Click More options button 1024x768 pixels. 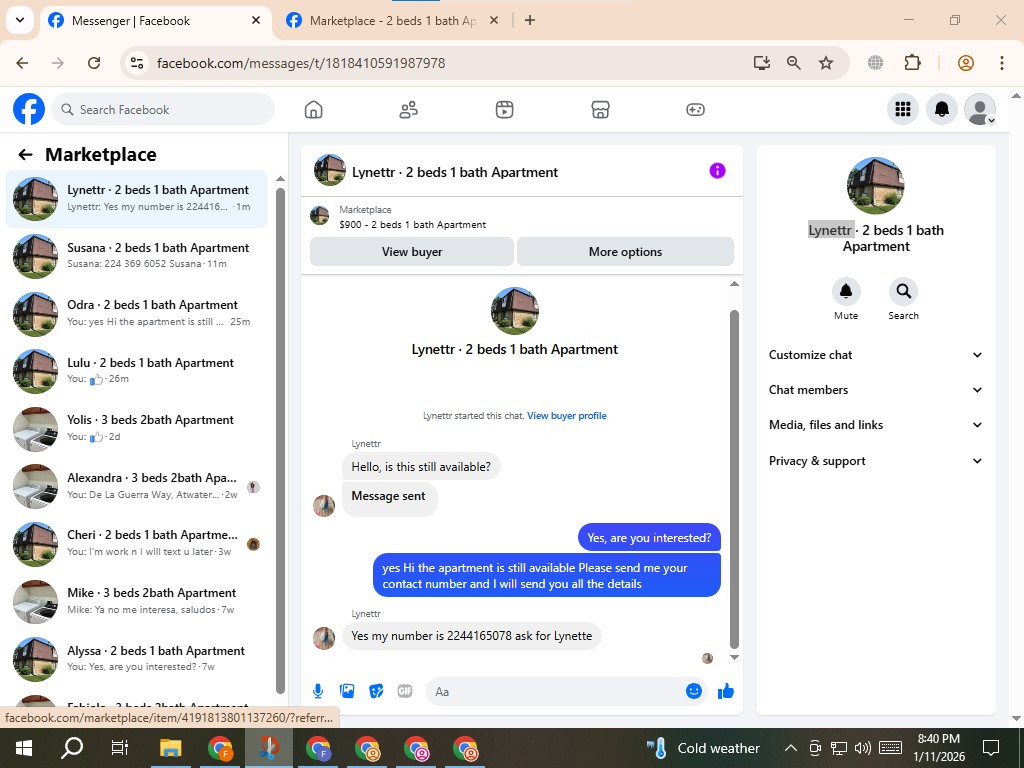coord(625,251)
